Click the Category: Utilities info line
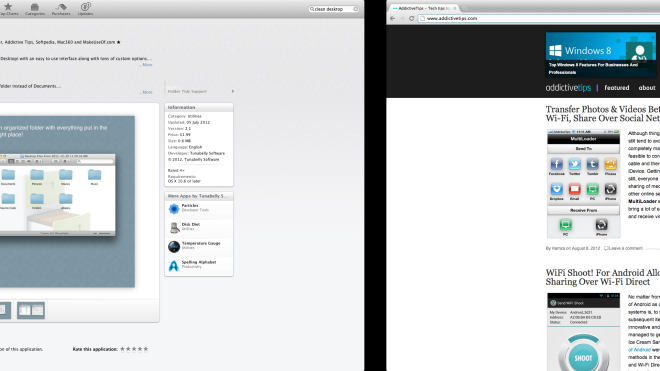660x371 pixels. (184, 116)
